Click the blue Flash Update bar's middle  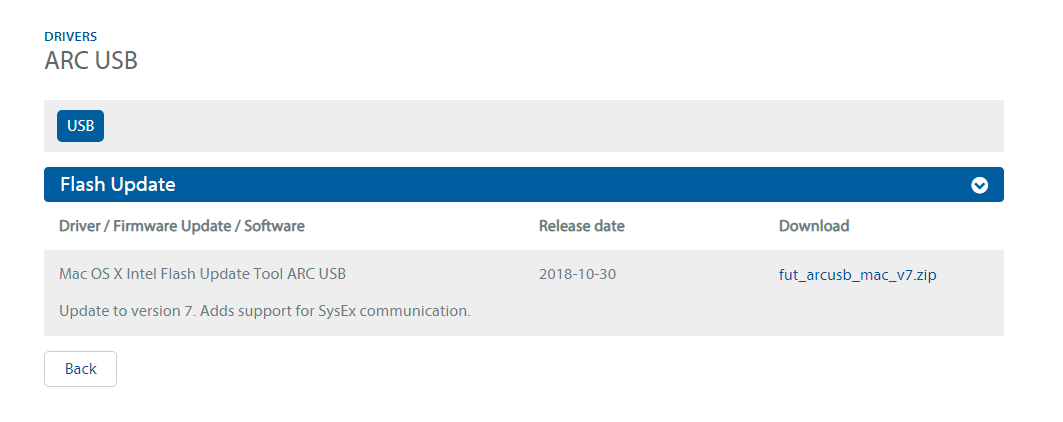(523, 185)
